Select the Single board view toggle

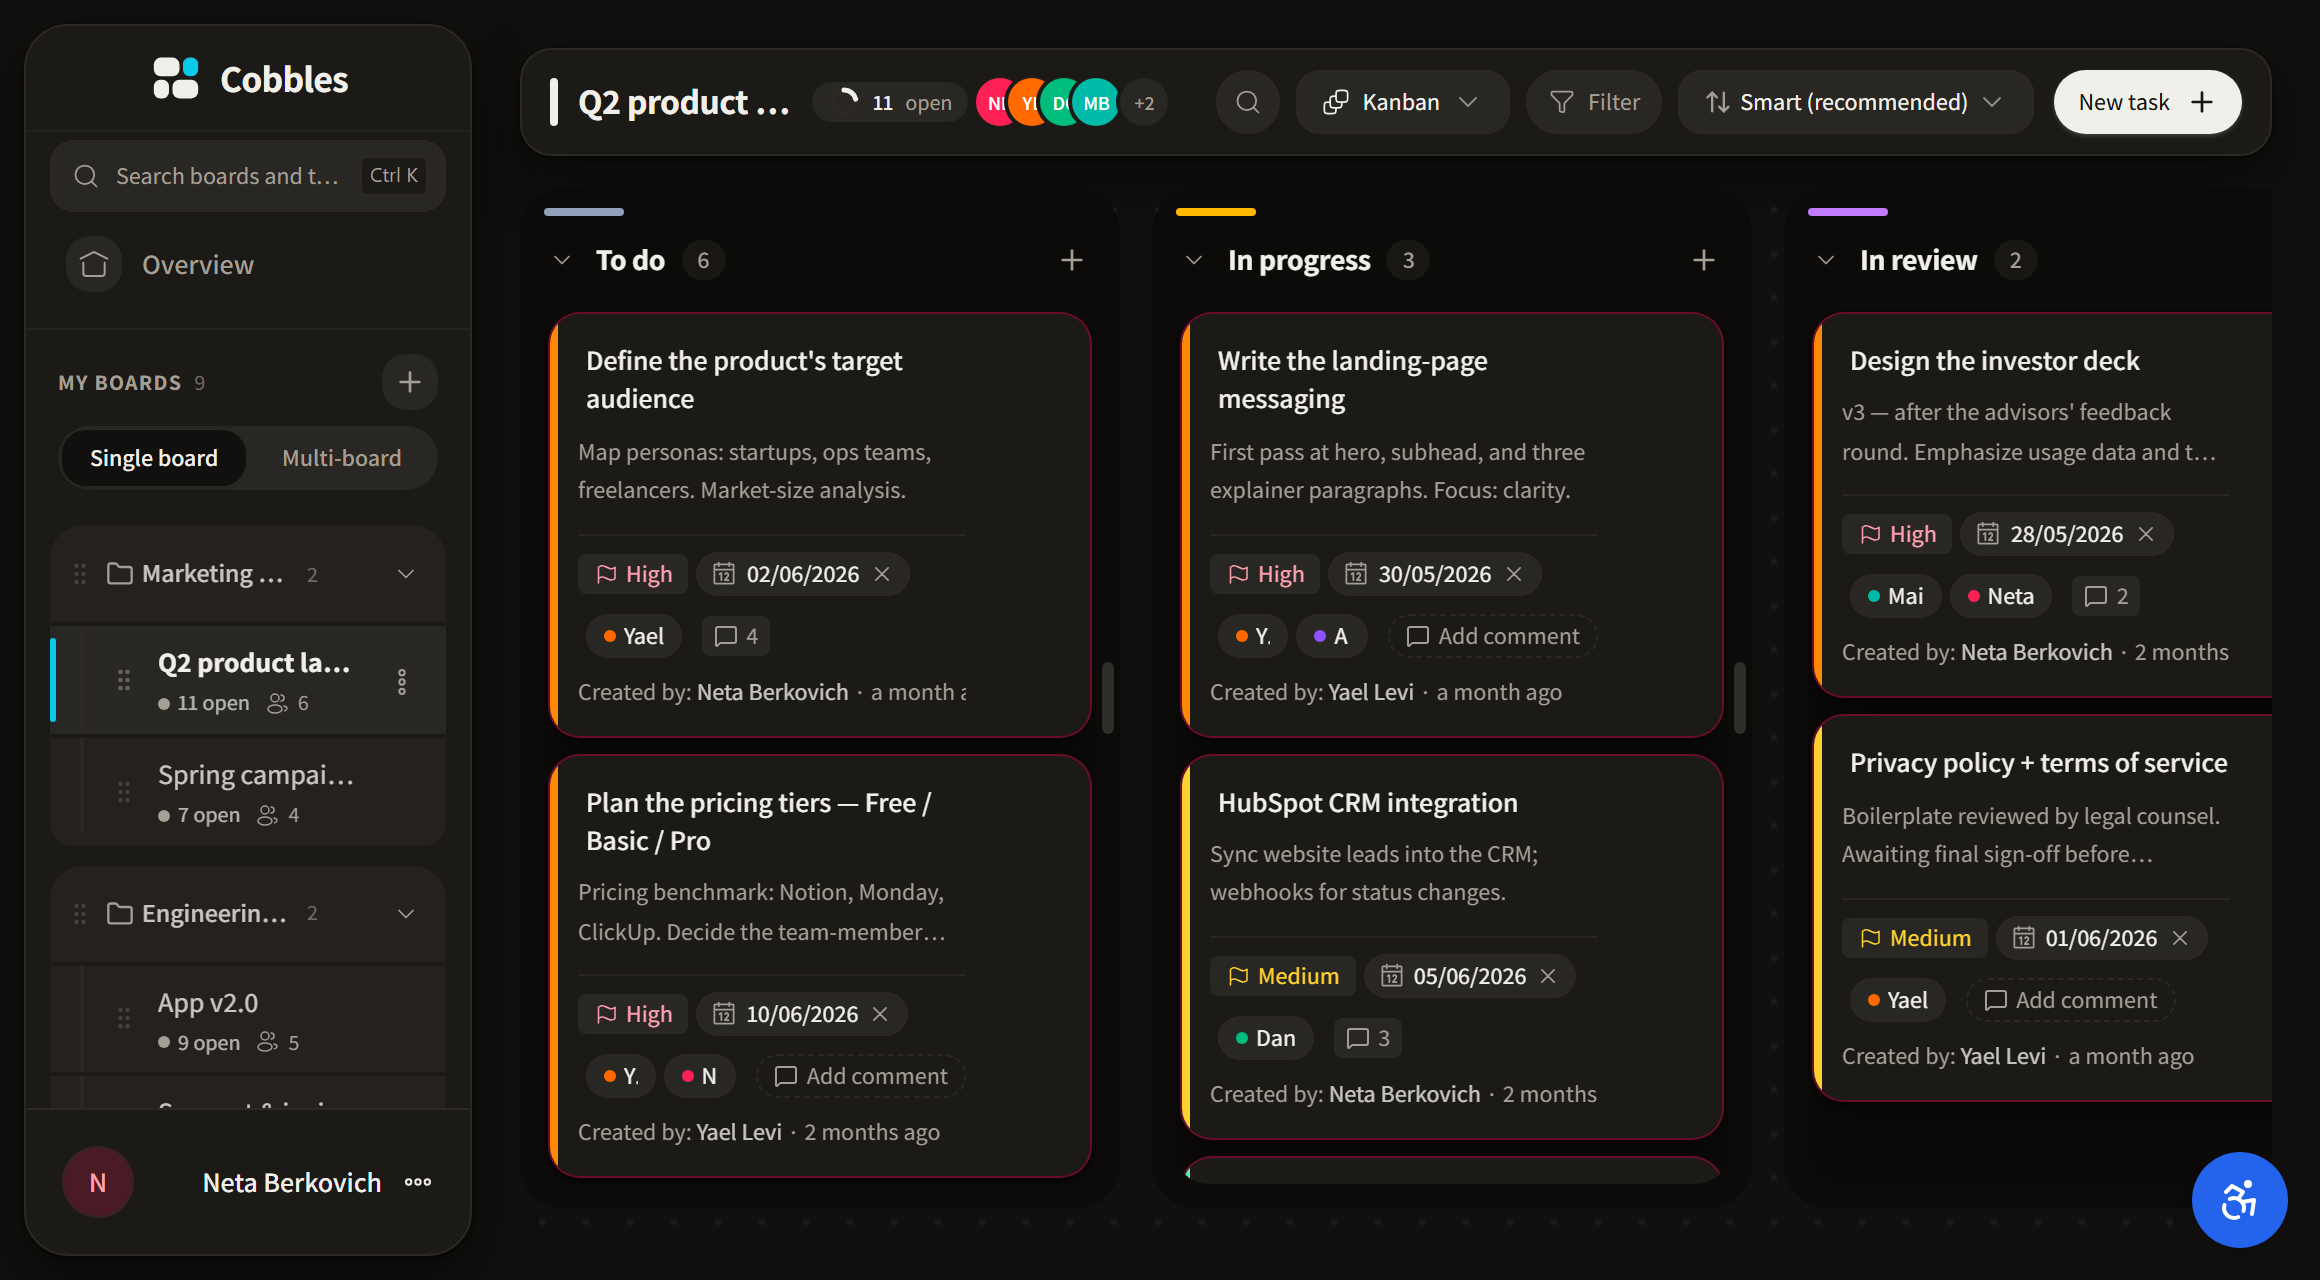(154, 458)
